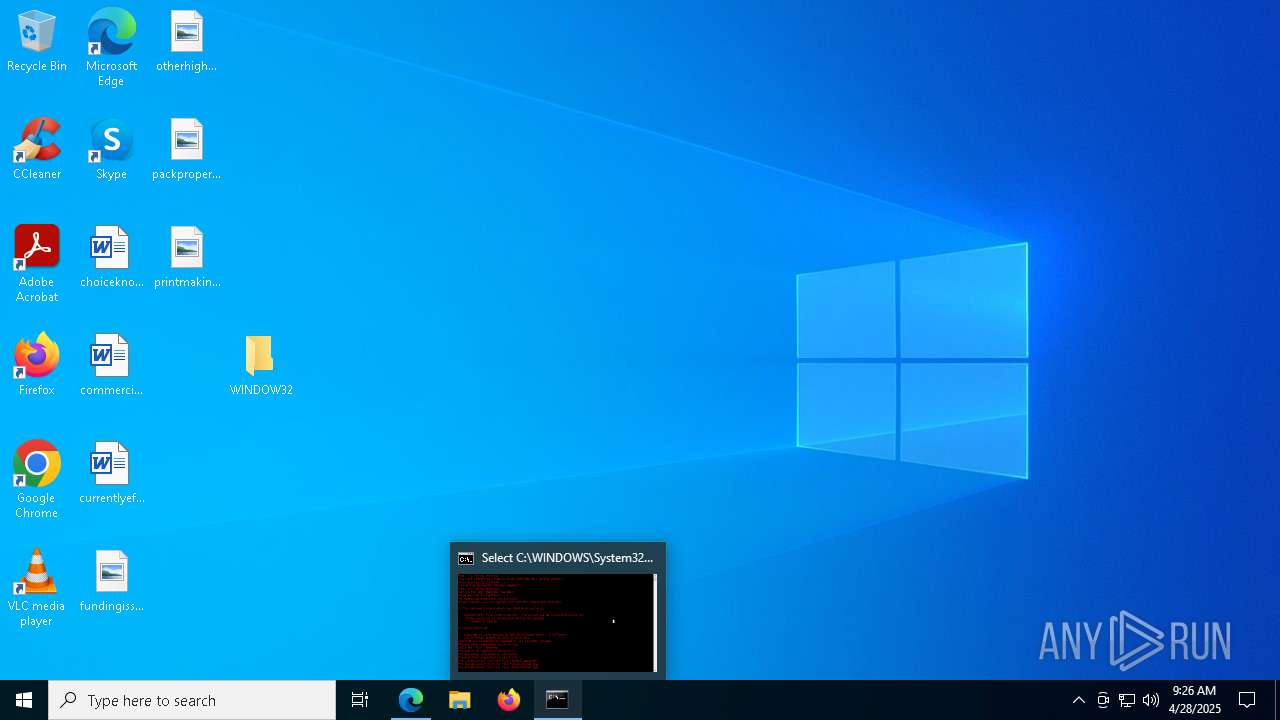The width and height of the screenshot is (1280, 720).
Task: Open the Windows Start menu
Action: (24, 700)
